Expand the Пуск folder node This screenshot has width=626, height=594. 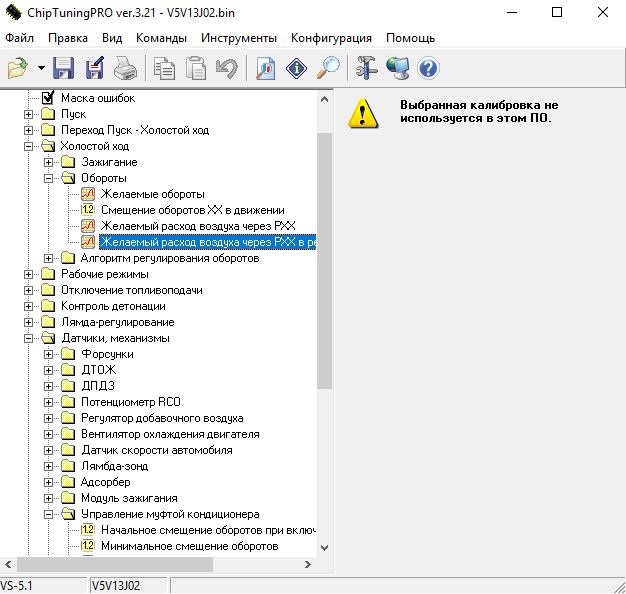(x=29, y=114)
